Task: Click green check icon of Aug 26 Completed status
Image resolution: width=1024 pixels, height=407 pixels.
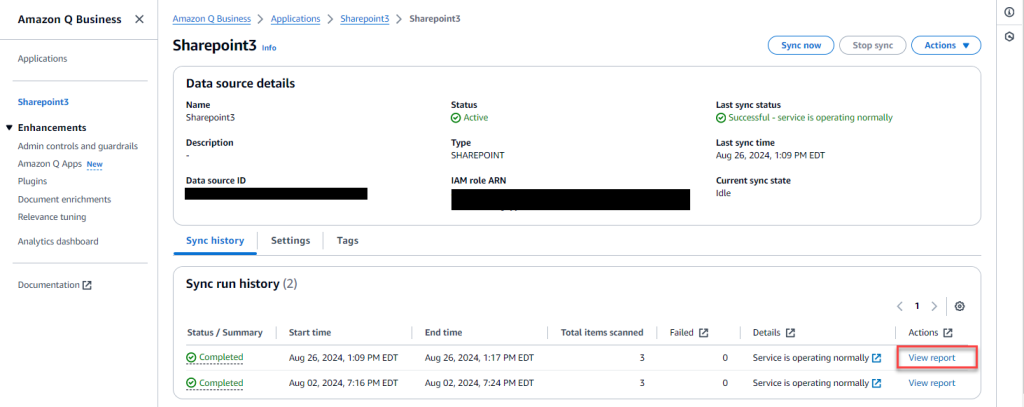Action: 191,357
